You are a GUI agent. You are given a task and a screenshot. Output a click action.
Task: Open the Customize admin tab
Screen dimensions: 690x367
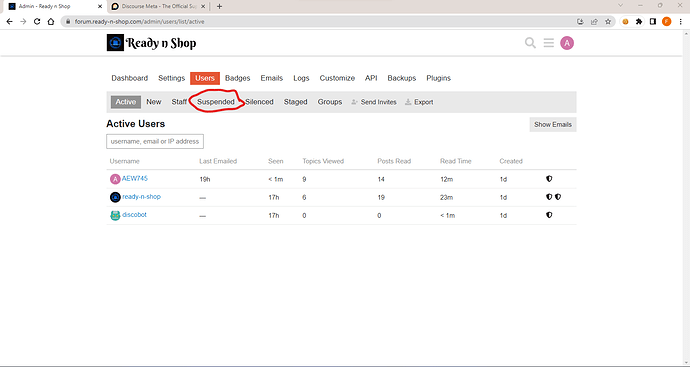pos(337,78)
